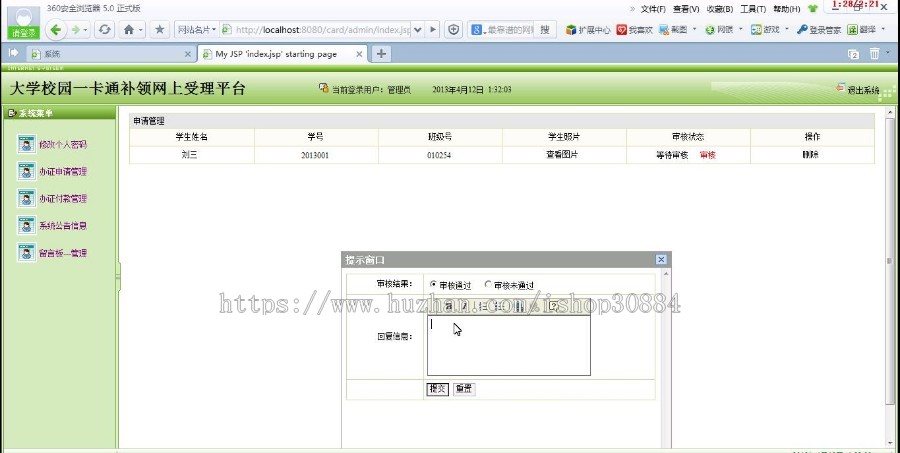Screen dimensions: 900x453
Task: Open the 查看(V) menu
Action: (x=686, y=9)
